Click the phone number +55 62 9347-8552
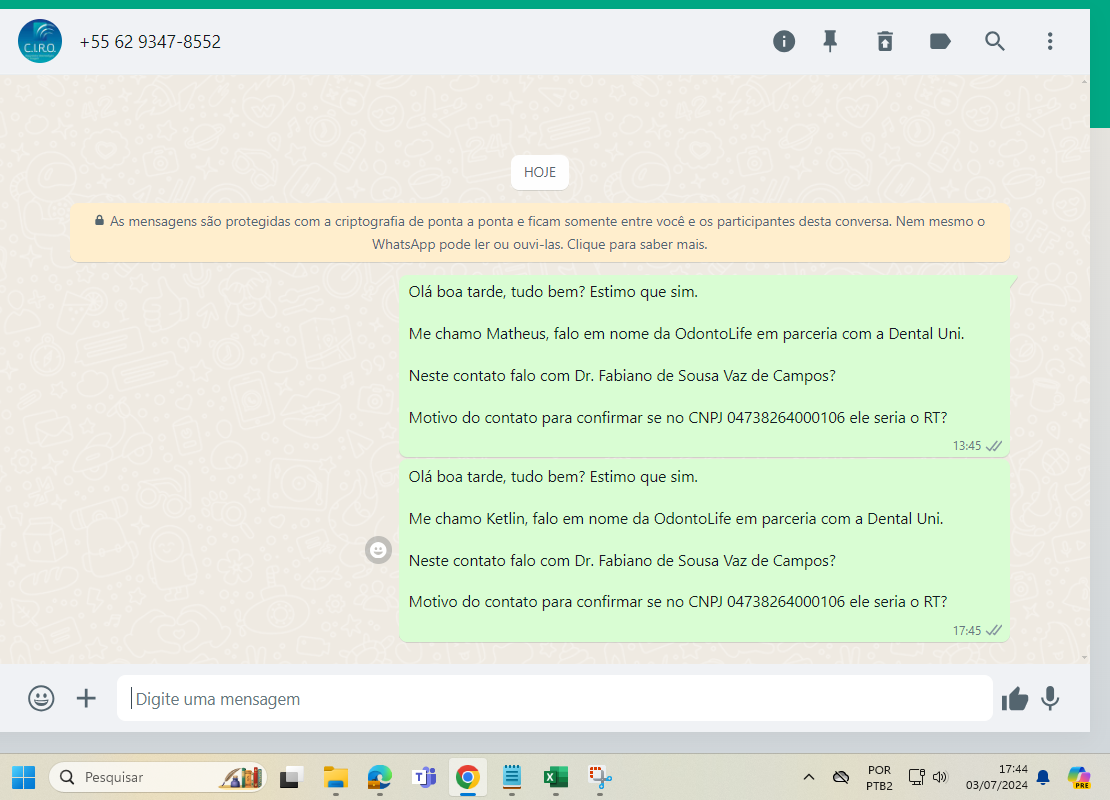Screen dimensions: 1110x800 point(150,42)
